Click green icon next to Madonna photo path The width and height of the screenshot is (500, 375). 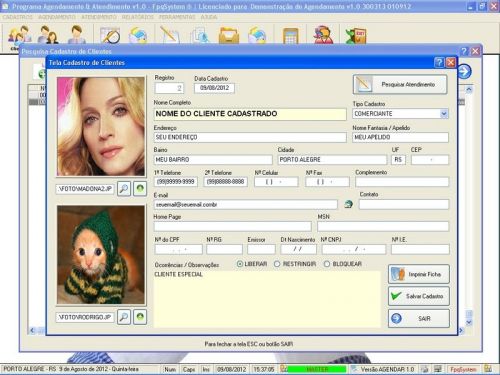(140, 189)
